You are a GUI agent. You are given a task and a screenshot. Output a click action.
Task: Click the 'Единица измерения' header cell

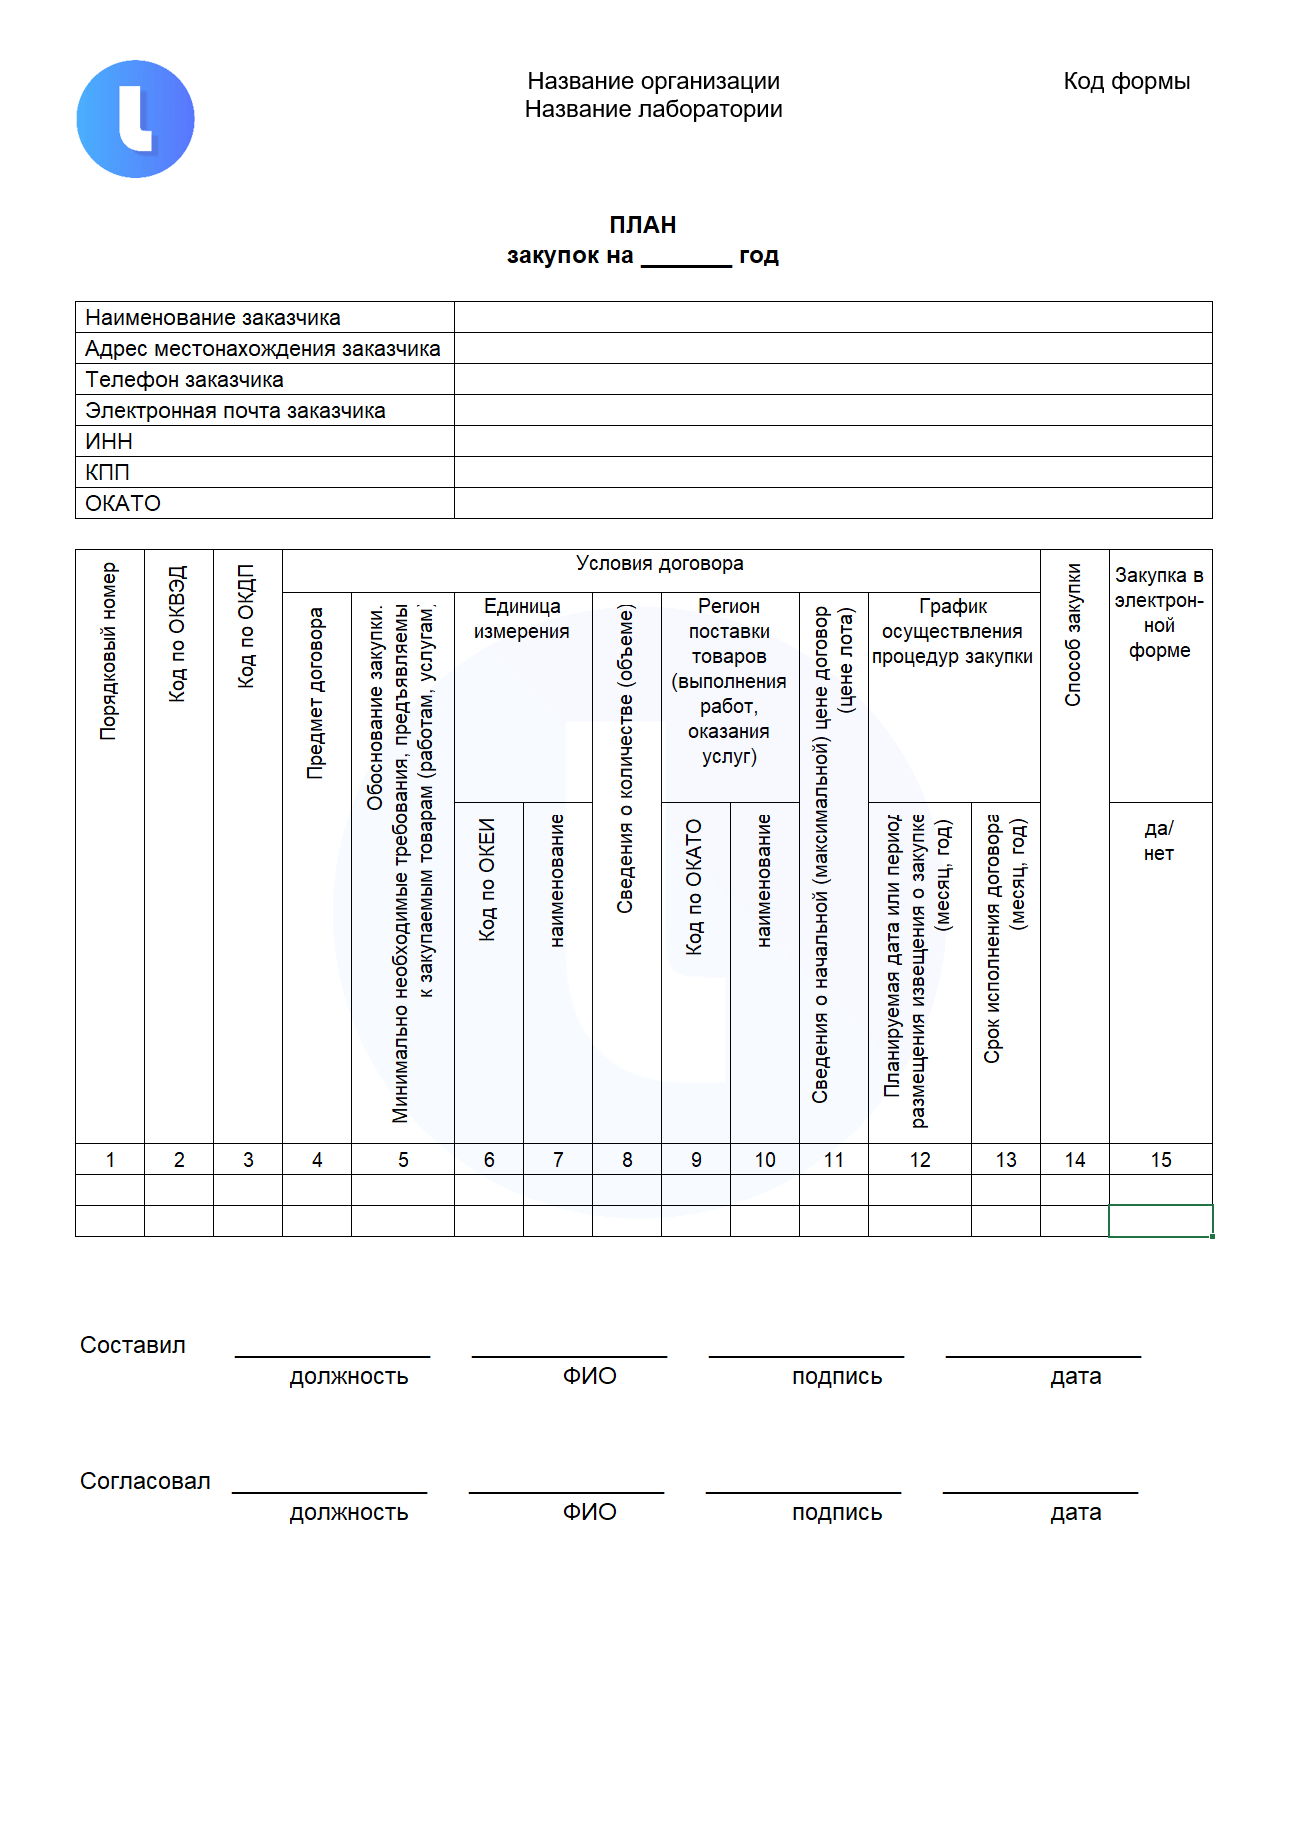[x=523, y=697]
